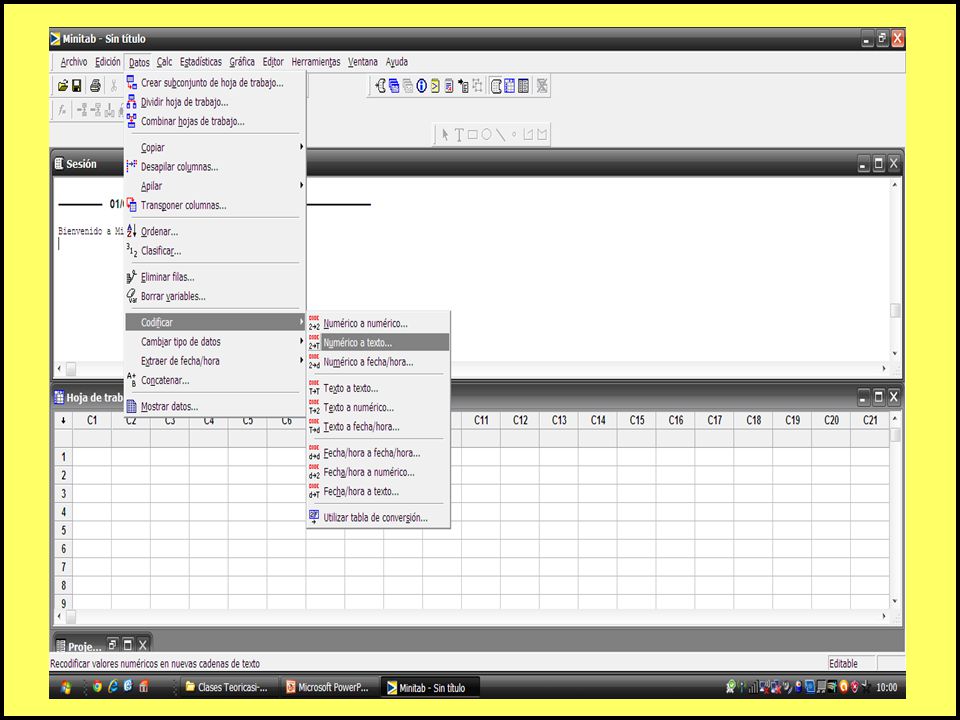Select Eliminar filas menu entry

pyautogui.click(x=214, y=277)
